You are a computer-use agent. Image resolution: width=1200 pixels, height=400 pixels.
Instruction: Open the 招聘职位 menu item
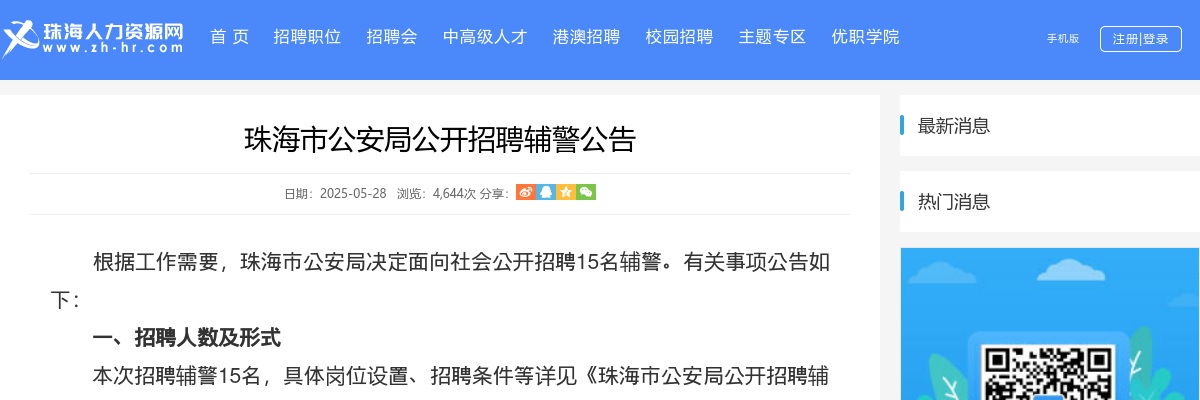click(x=307, y=37)
